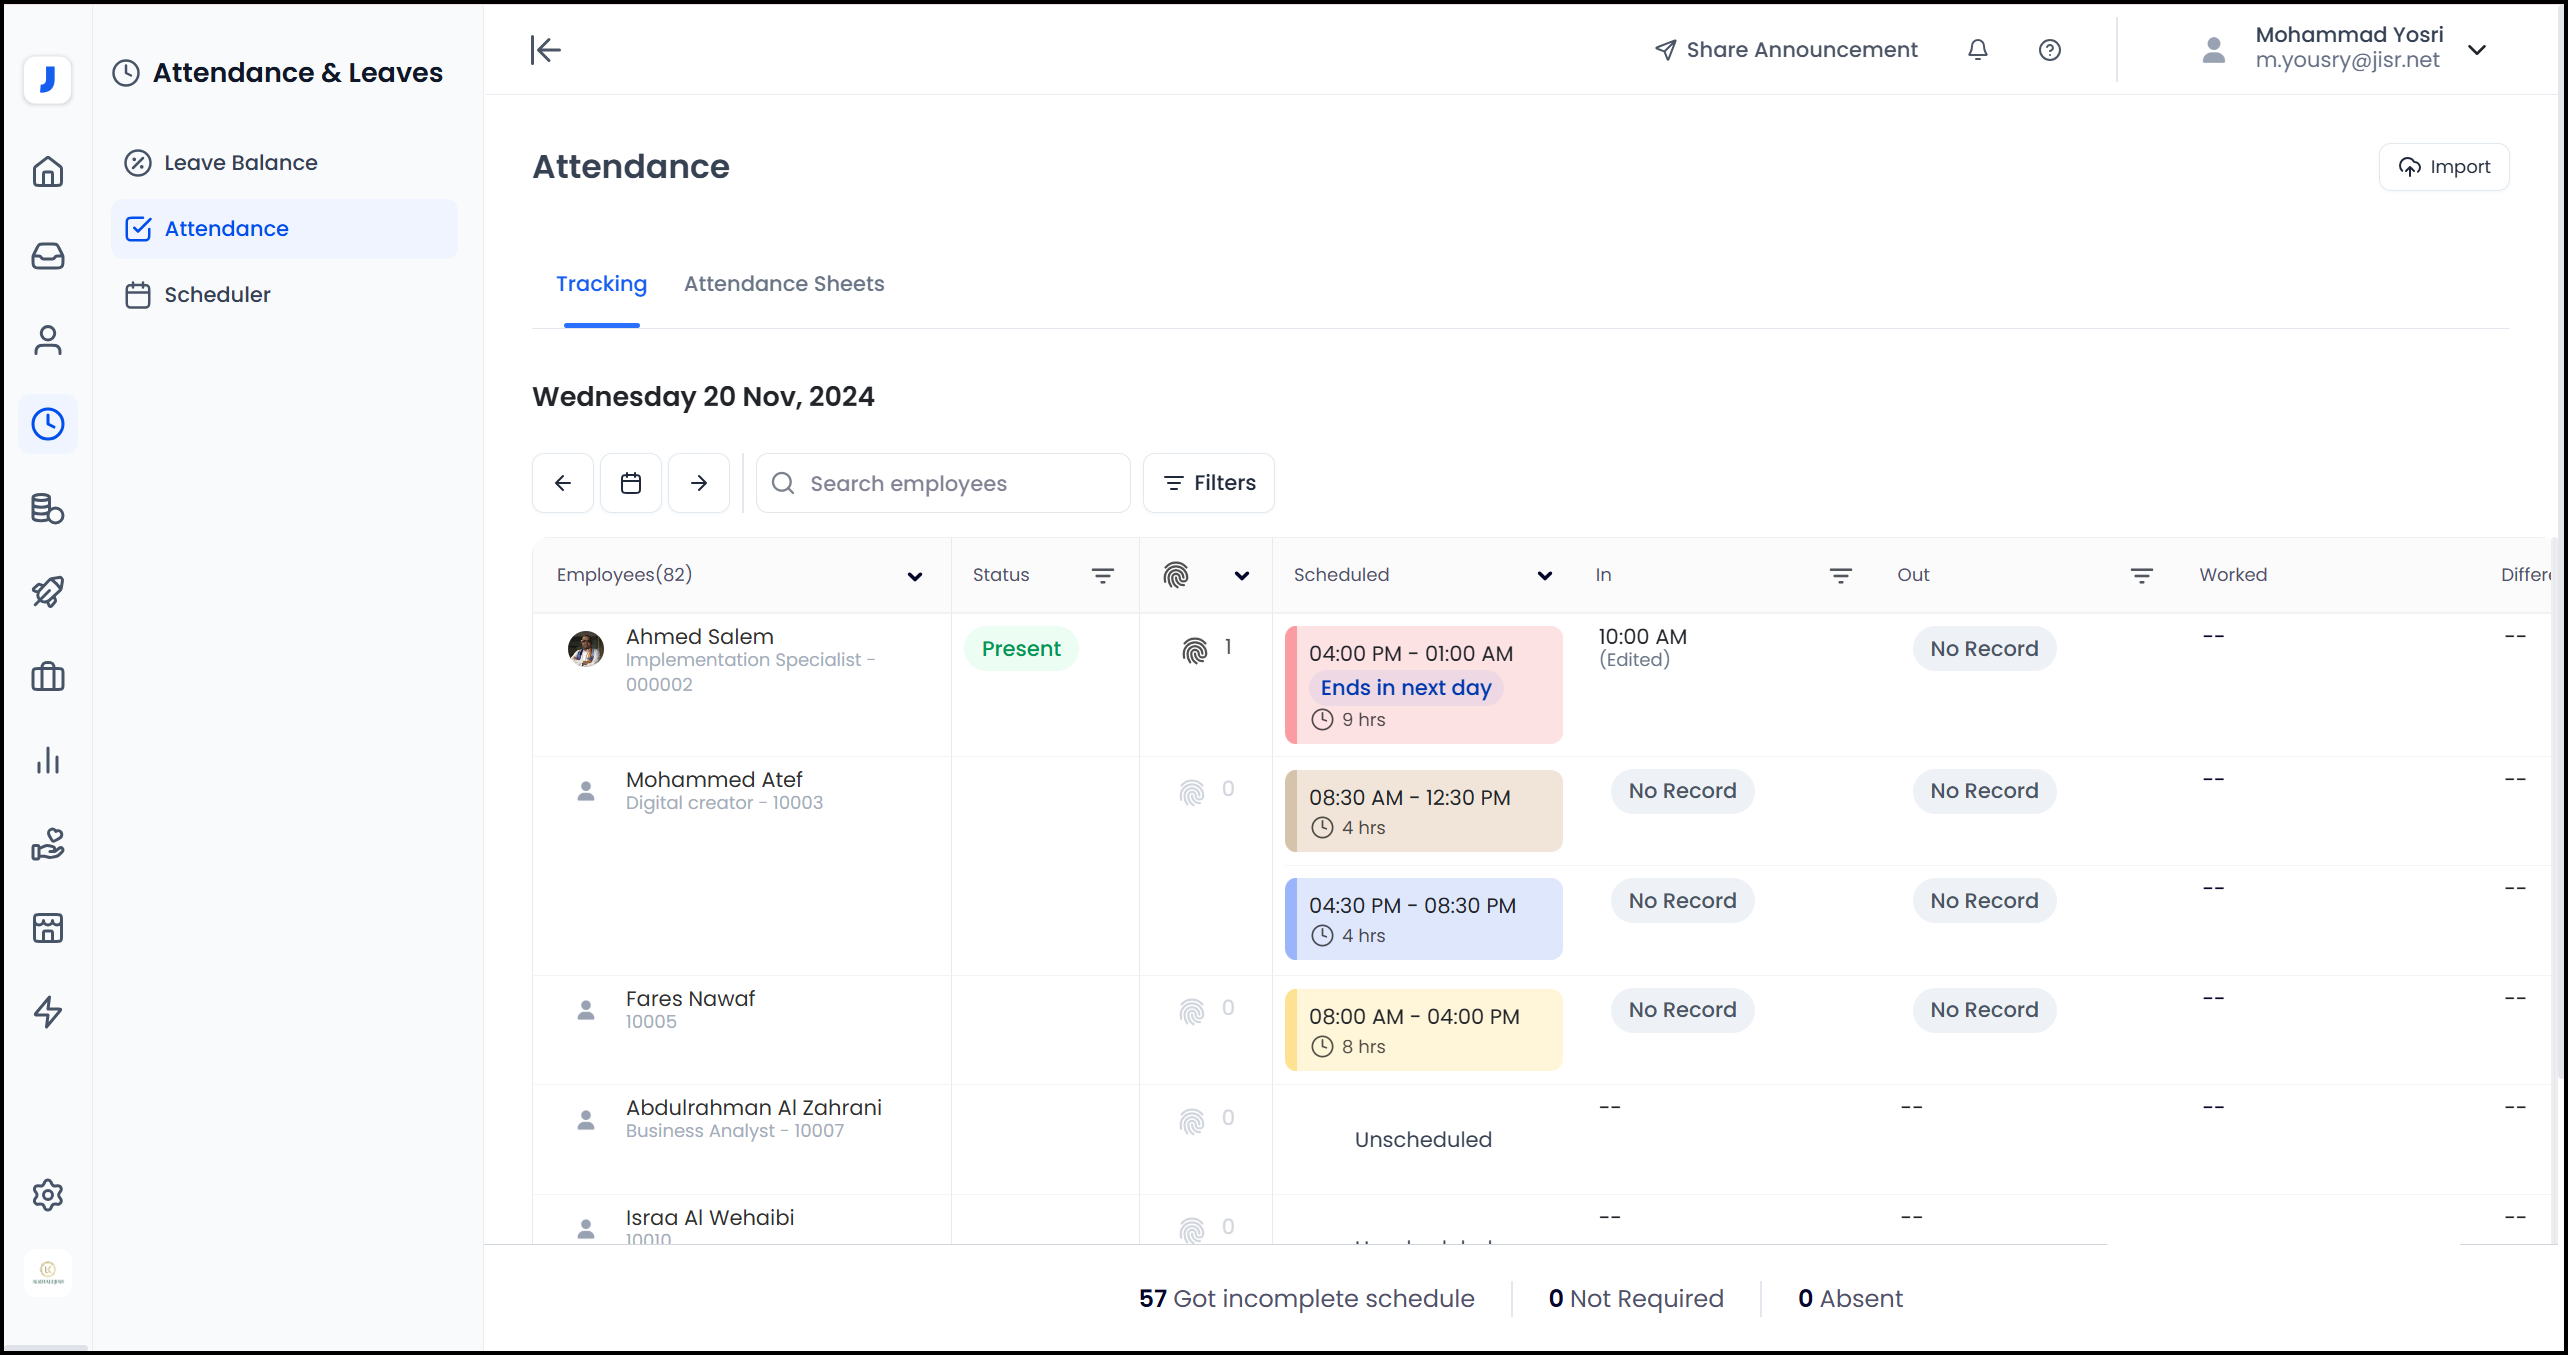2568x1355 pixels.
Task: Collapse the sidebar panel arrow icon
Action: point(546,50)
